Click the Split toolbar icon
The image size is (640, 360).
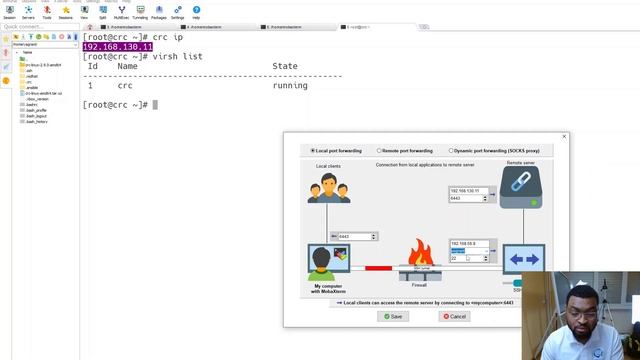(x=103, y=12)
